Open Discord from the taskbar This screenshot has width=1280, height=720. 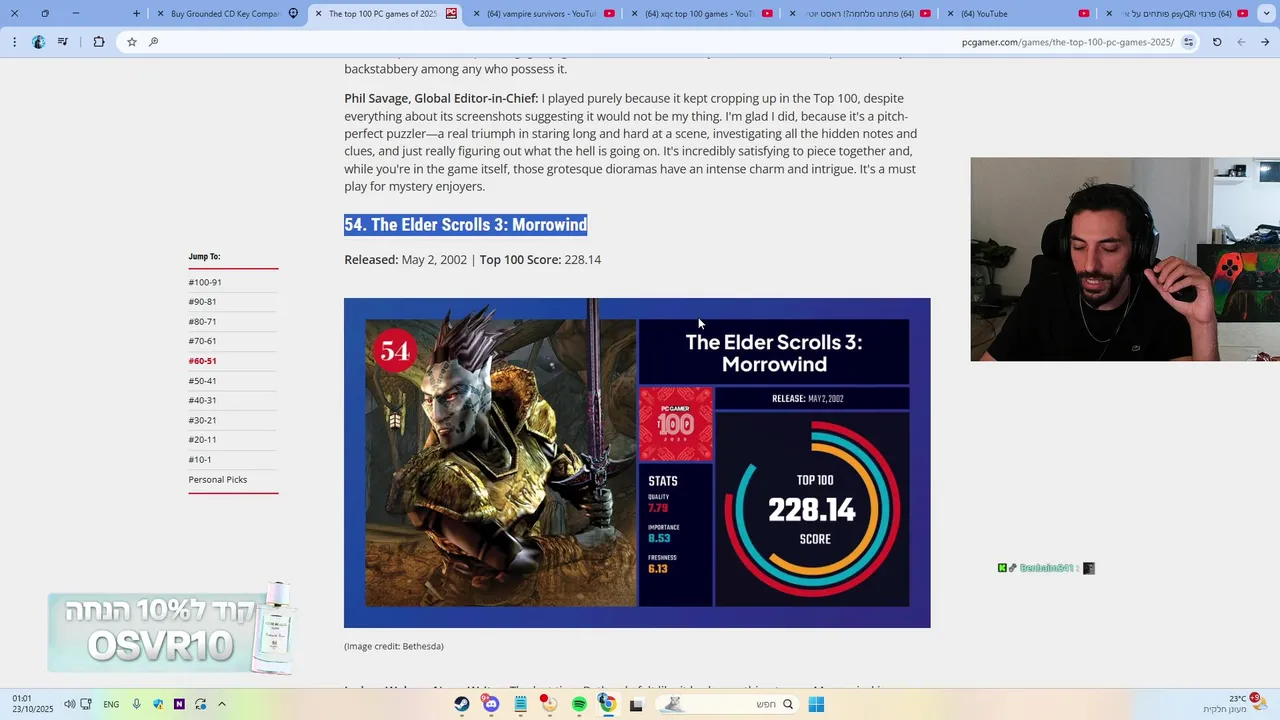click(490, 704)
